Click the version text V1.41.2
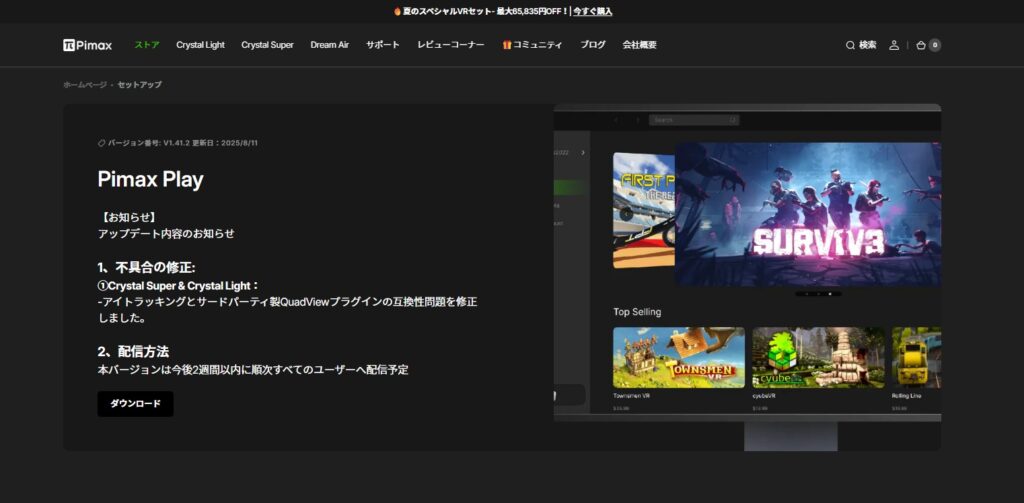 click(176, 143)
